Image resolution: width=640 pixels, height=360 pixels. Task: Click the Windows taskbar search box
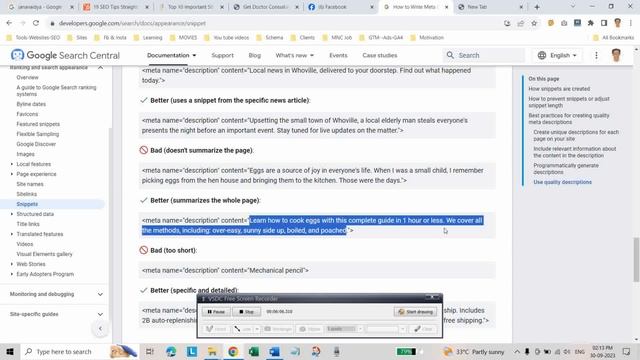pyautogui.click(x=65, y=351)
